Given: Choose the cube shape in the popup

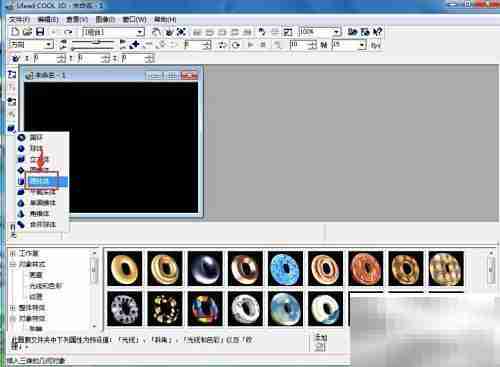Looking at the screenshot, I should click(x=43, y=159).
